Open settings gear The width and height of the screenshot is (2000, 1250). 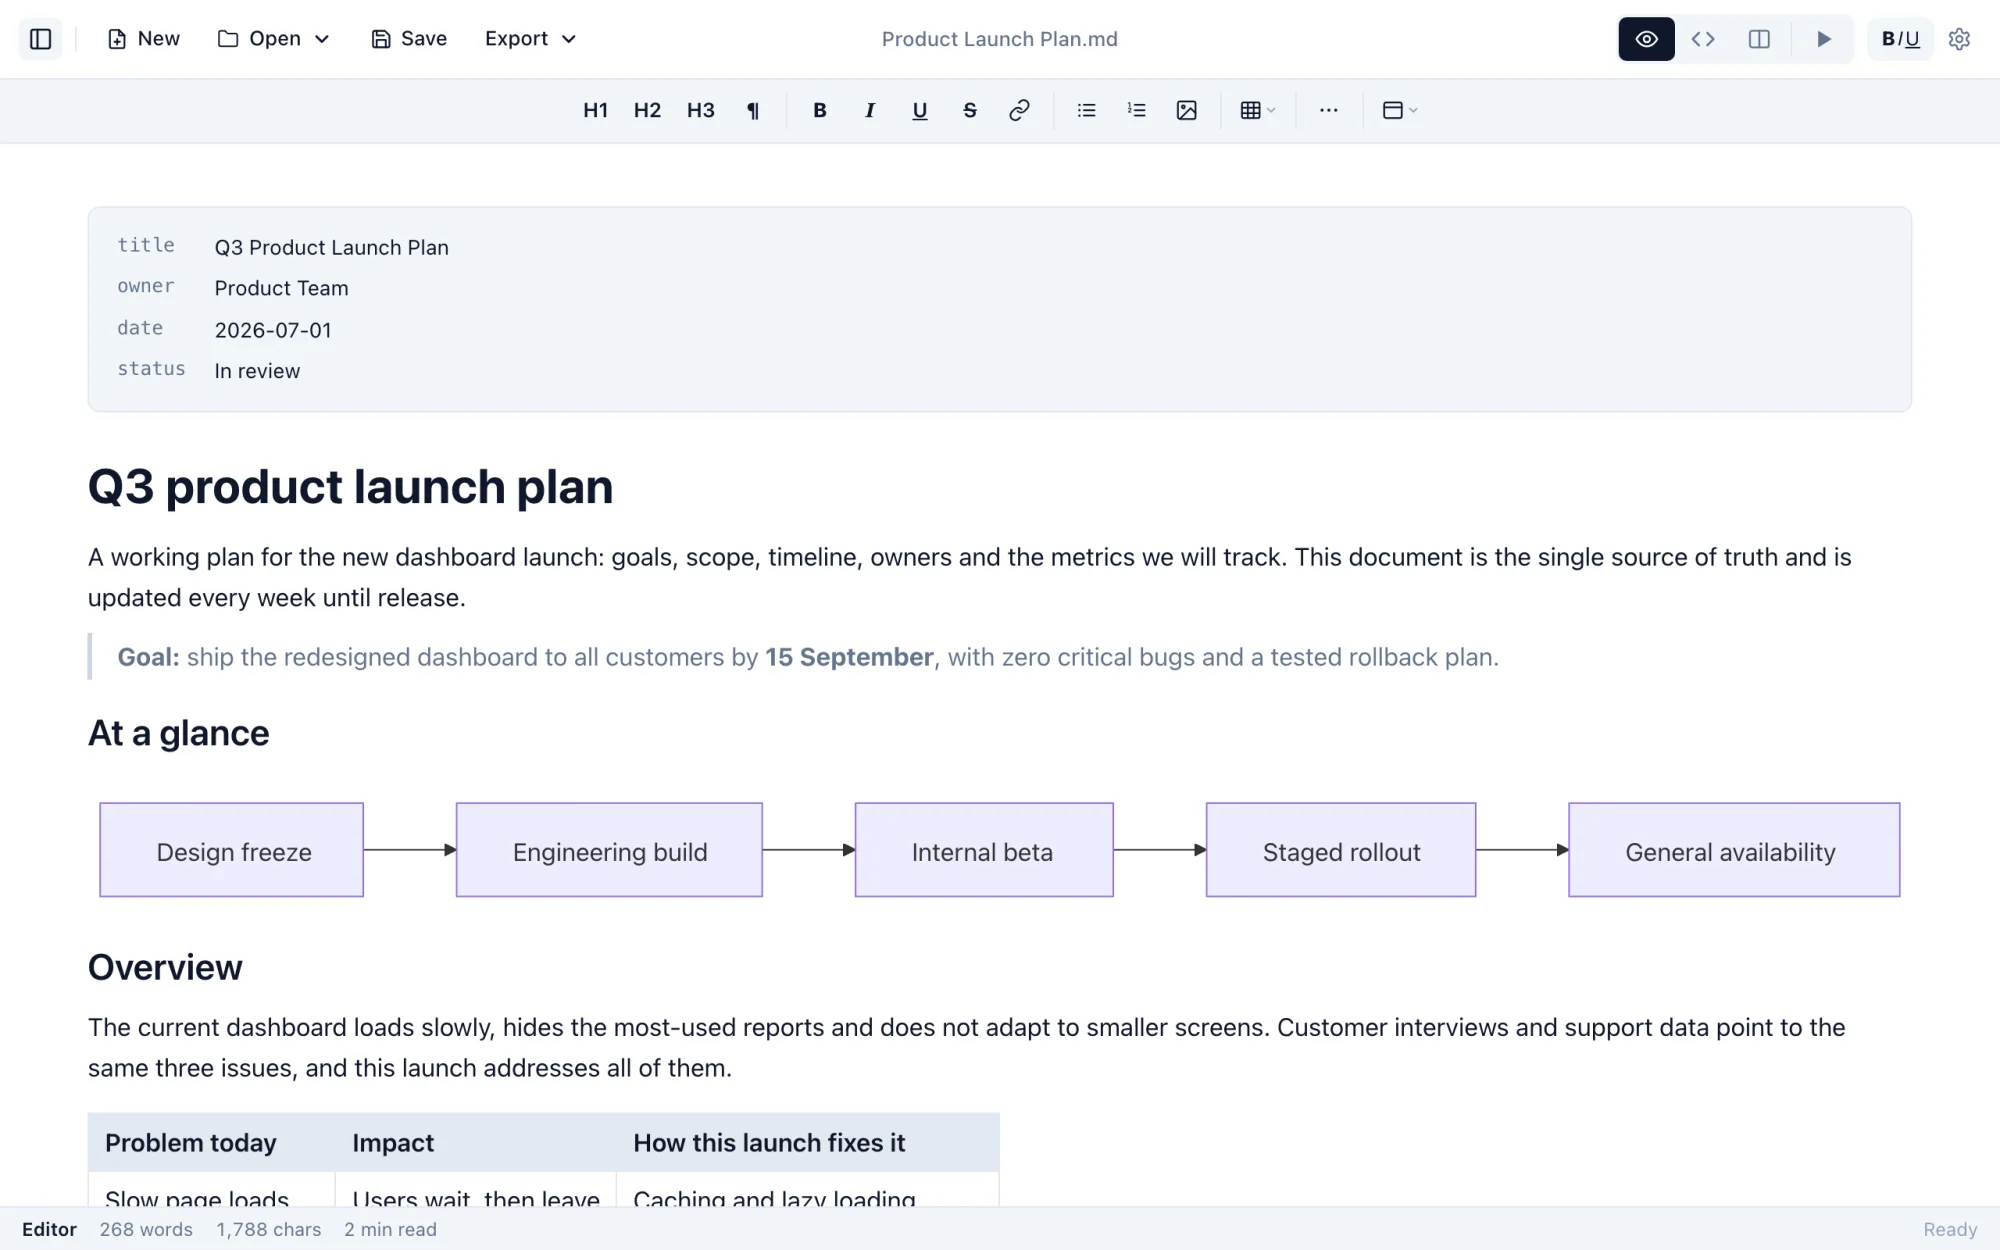coord(1959,39)
